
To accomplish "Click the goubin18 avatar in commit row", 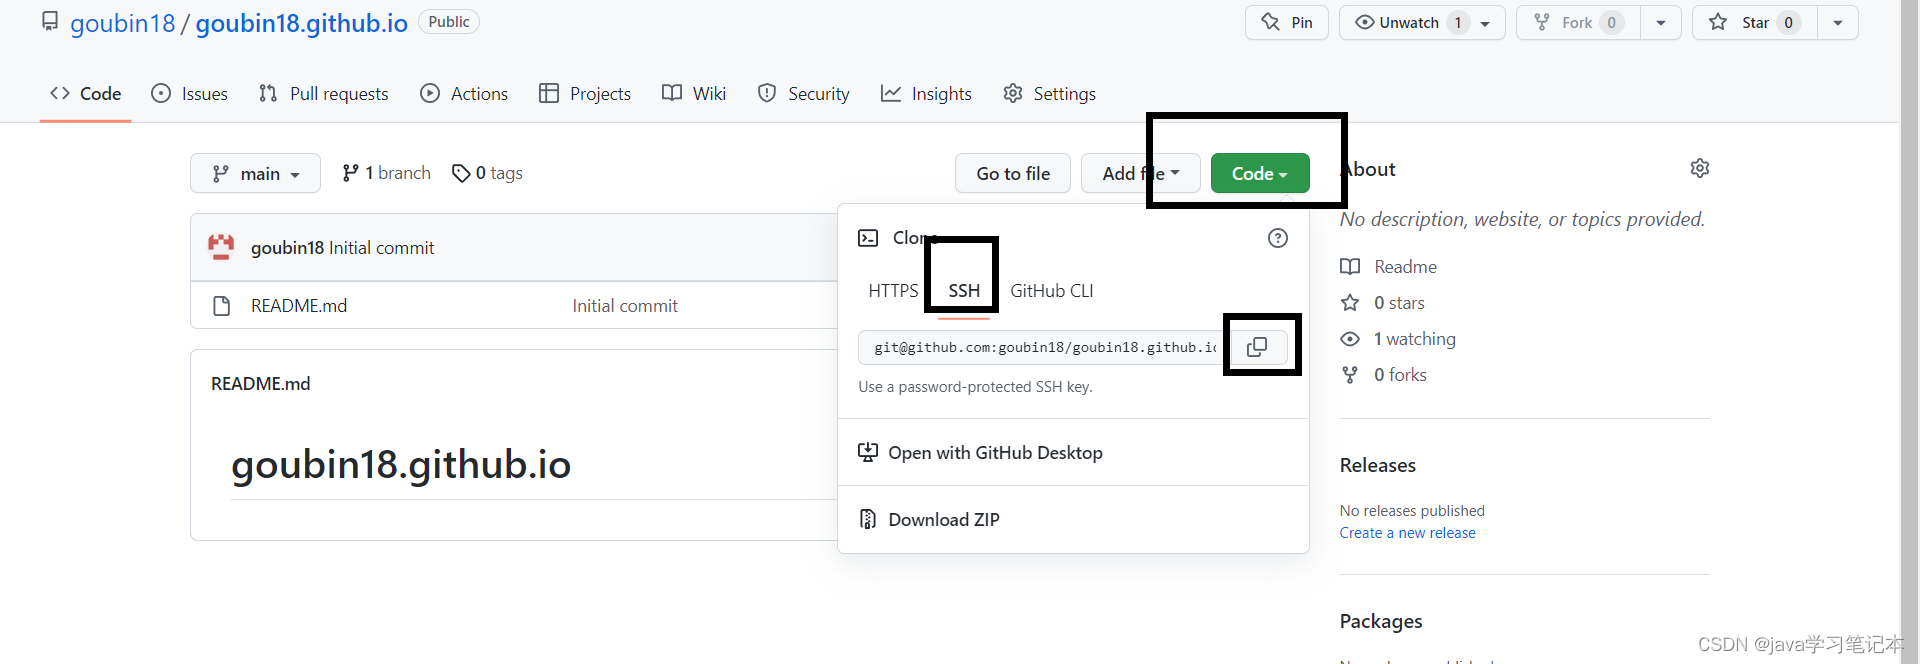I will [x=221, y=247].
